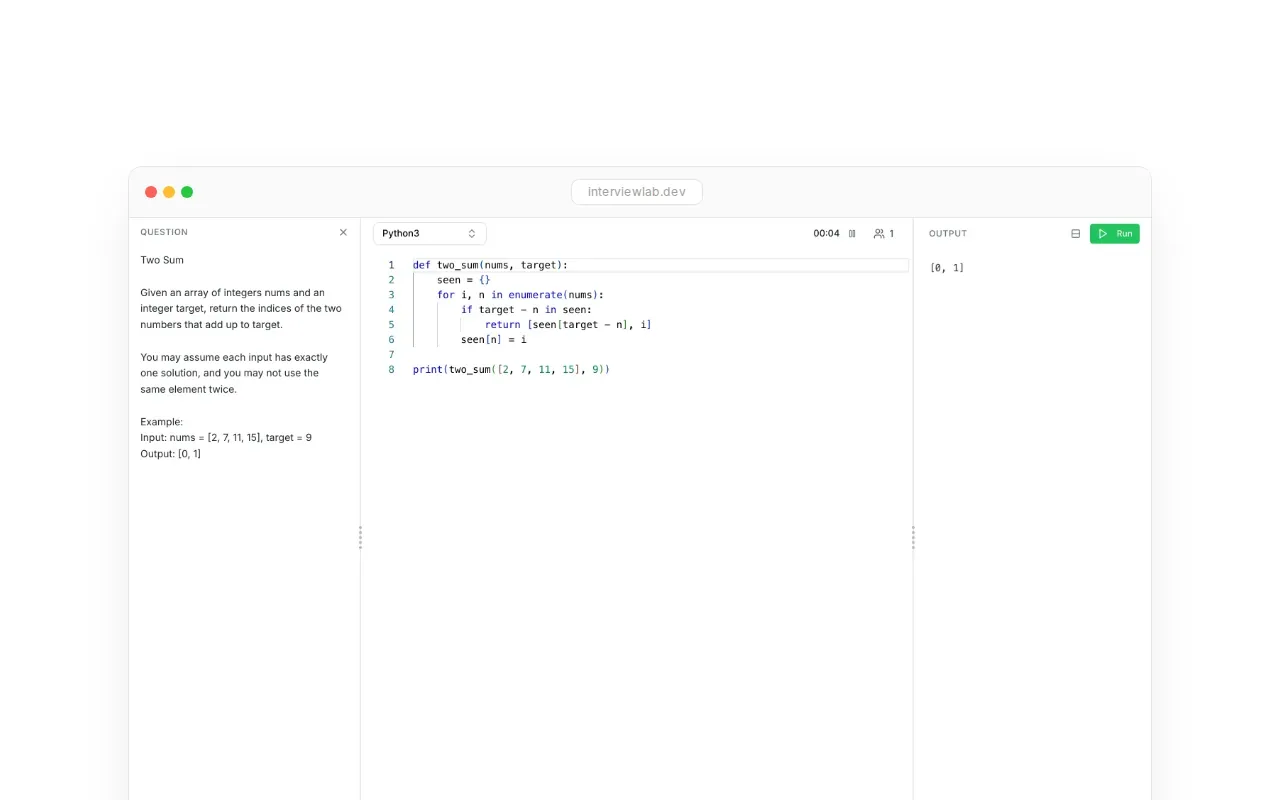The width and height of the screenshot is (1280, 800).
Task: Click the print statement on line 8
Action: (x=511, y=370)
